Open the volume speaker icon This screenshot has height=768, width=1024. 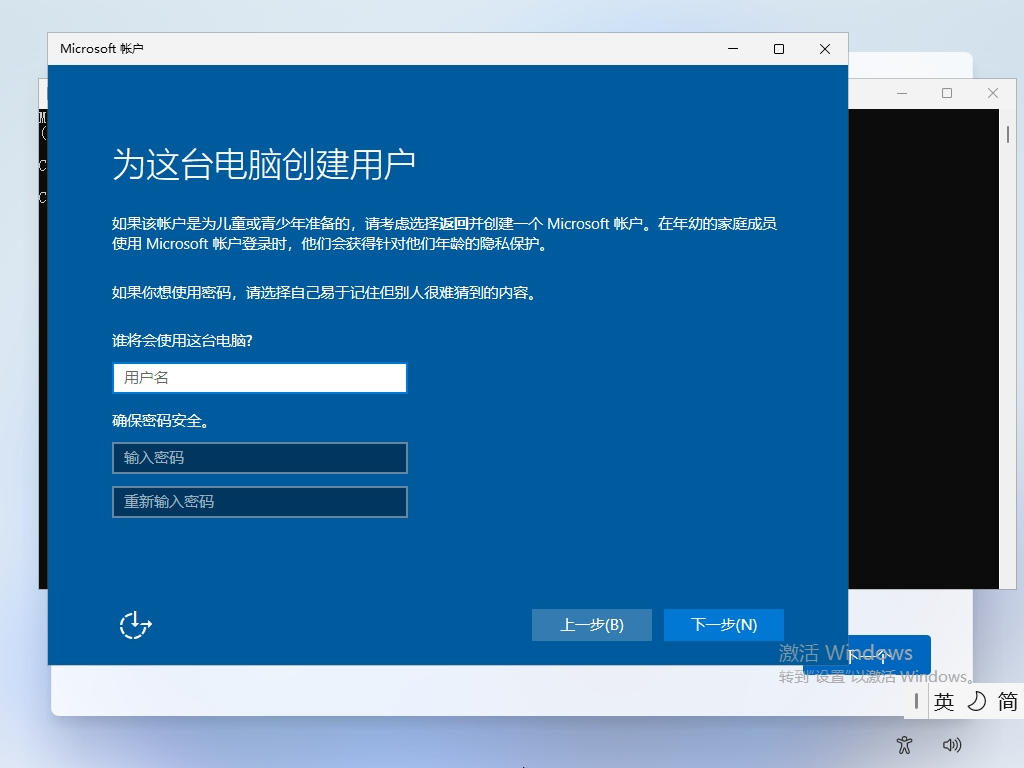click(952, 744)
